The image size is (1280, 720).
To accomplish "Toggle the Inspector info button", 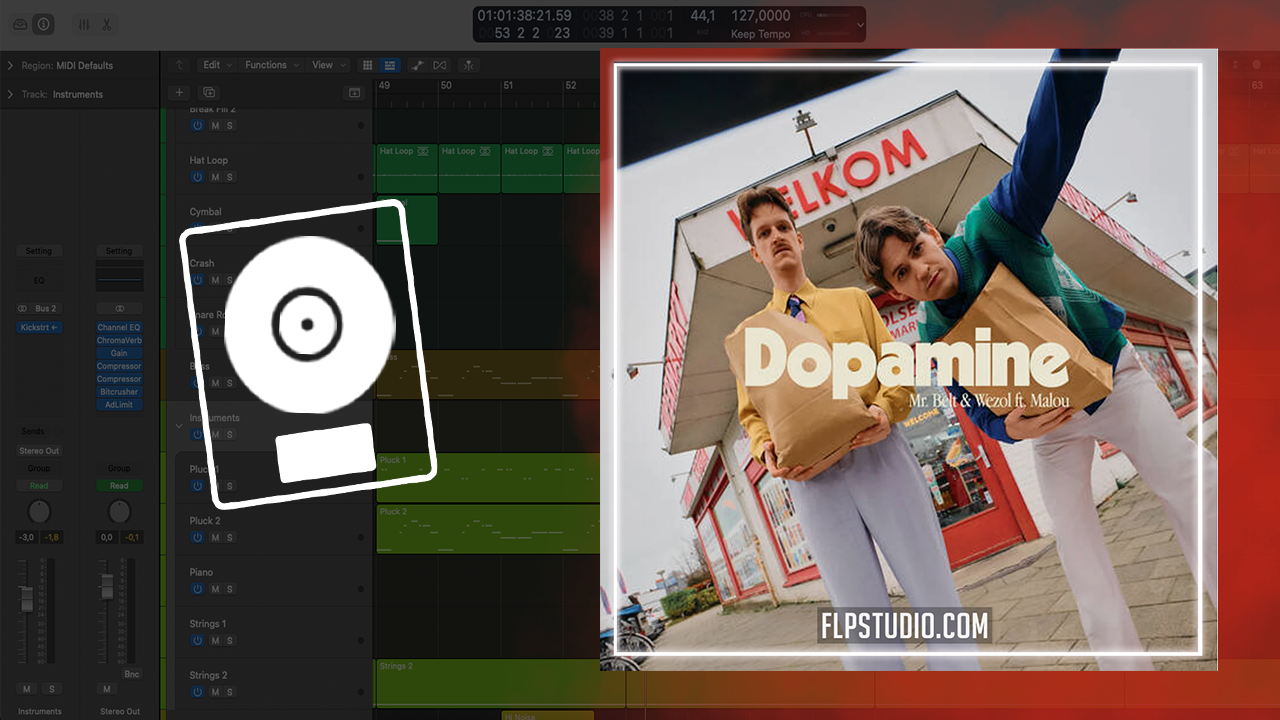I will point(43,24).
